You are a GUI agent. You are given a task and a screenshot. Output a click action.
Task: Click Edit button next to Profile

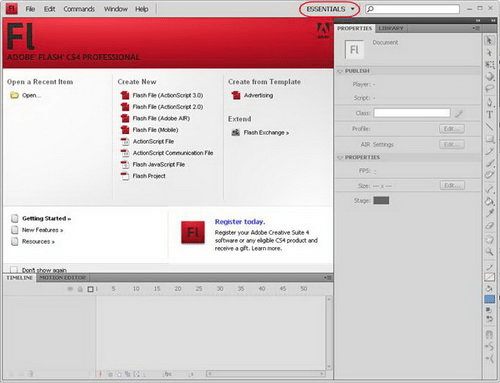pyautogui.click(x=452, y=129)
